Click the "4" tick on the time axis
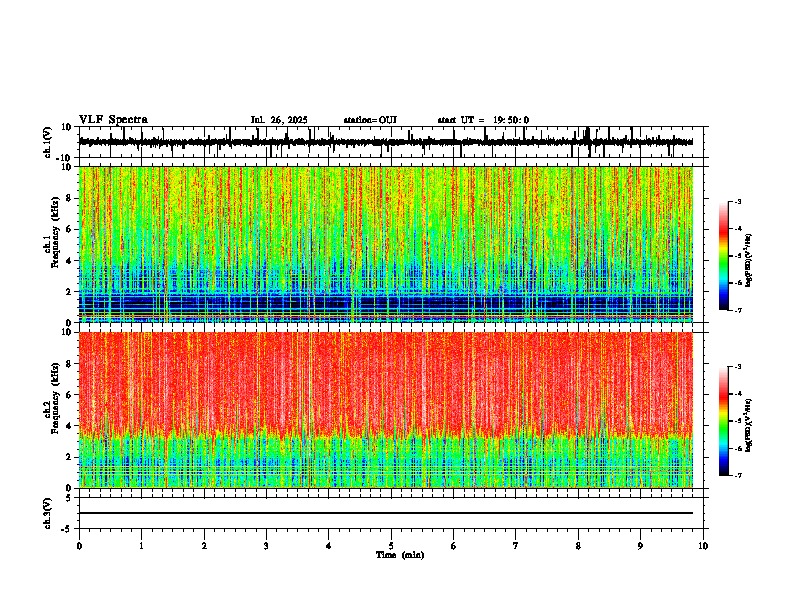The image size is (792, 612). pyautogui.click(x=329, y=546)
